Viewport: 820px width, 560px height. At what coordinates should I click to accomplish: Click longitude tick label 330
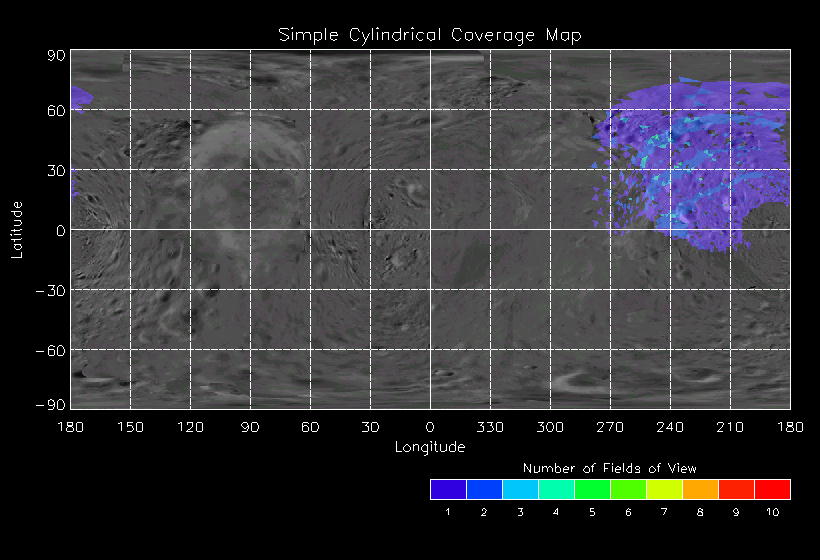click(x=490, y=427)
